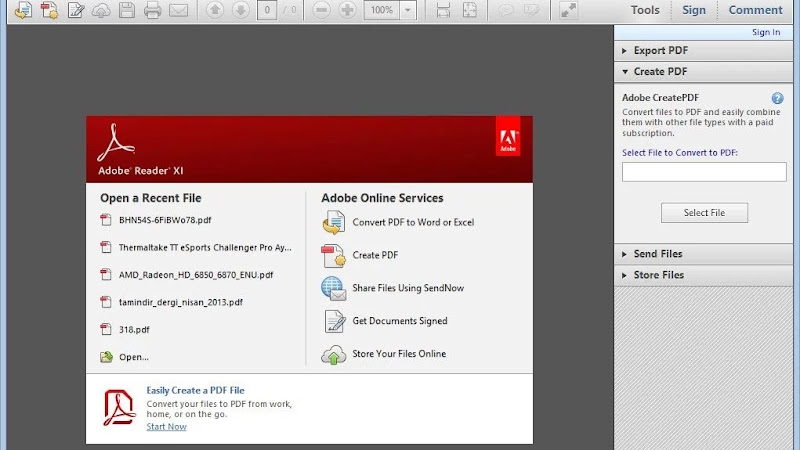Collapse the Create PDF section

coord(703,71)
